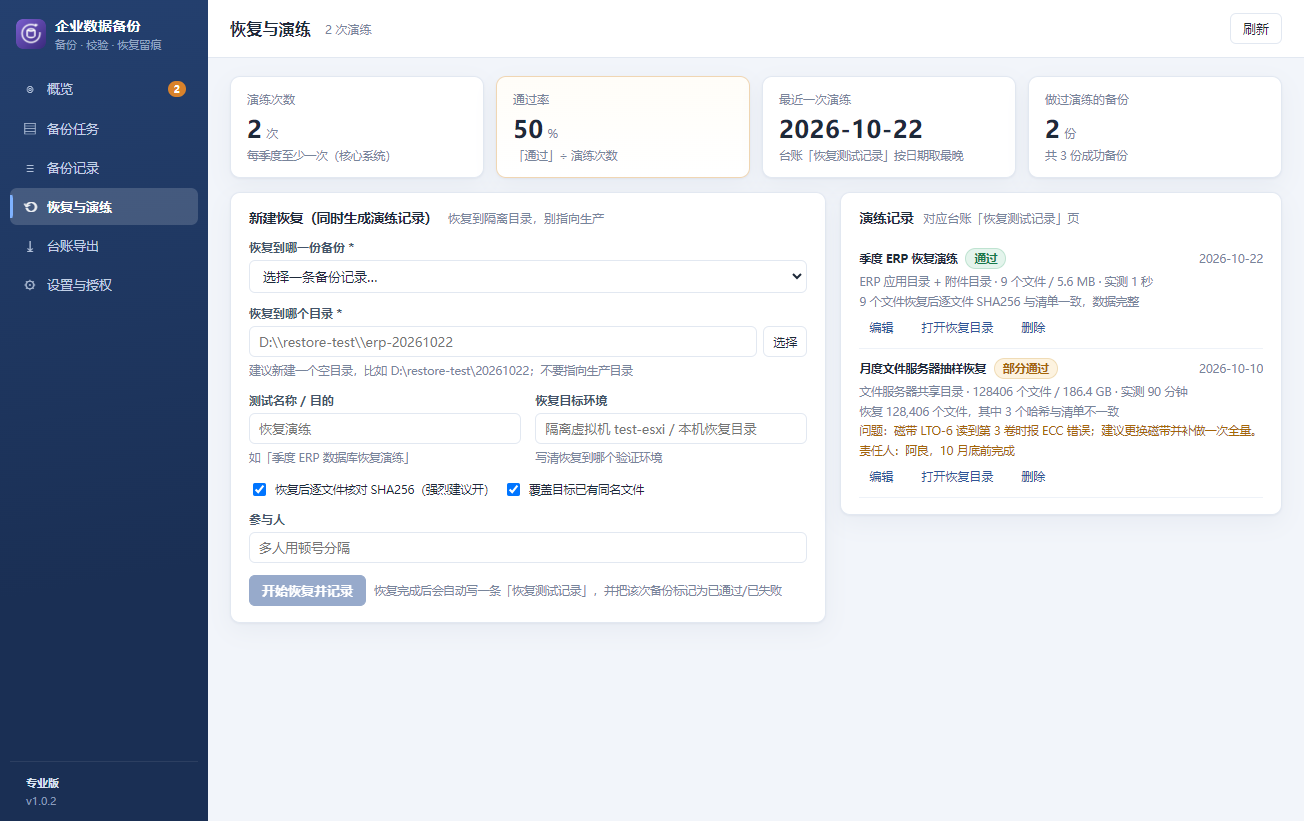Click the 概览 sidebar icon
Viewport: 1304px width, 821px height.
click(30, 89)
